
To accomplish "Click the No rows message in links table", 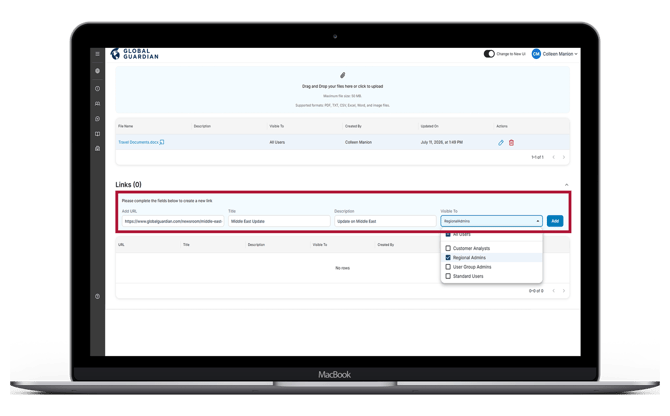I will coord(342,268).
